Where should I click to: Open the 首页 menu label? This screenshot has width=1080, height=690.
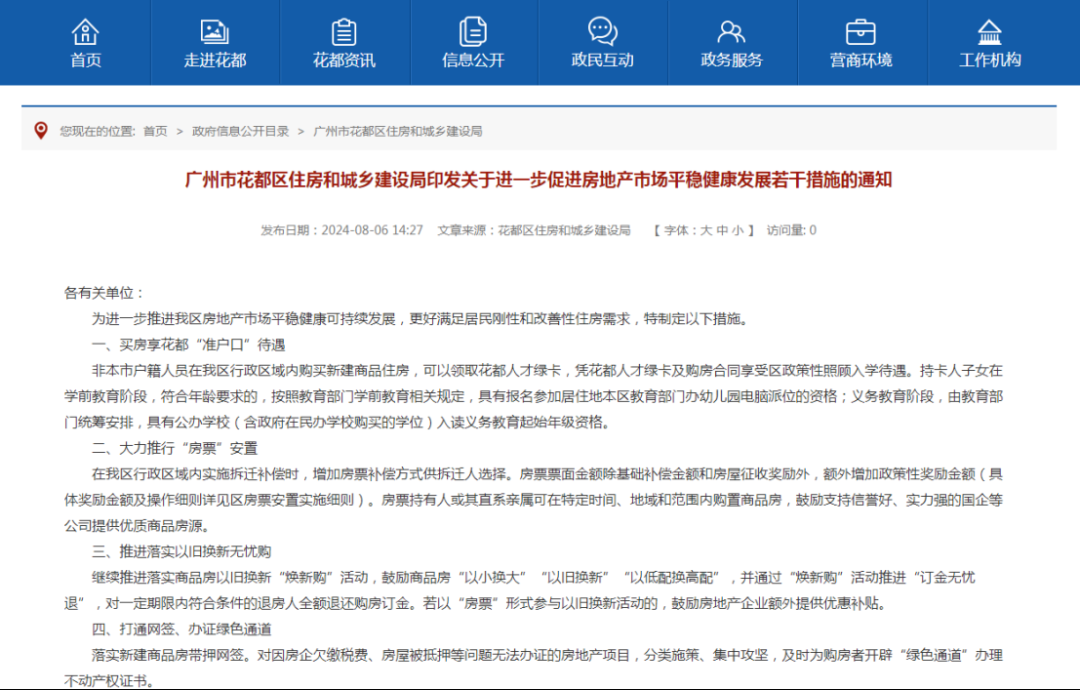click(85, 61)
